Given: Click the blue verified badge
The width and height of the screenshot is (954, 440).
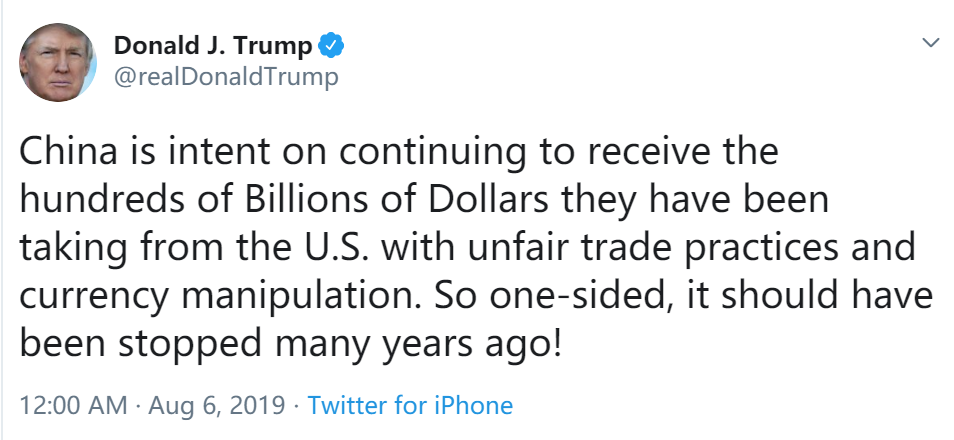Looking at the screenshot, I should tap(331, 46).
